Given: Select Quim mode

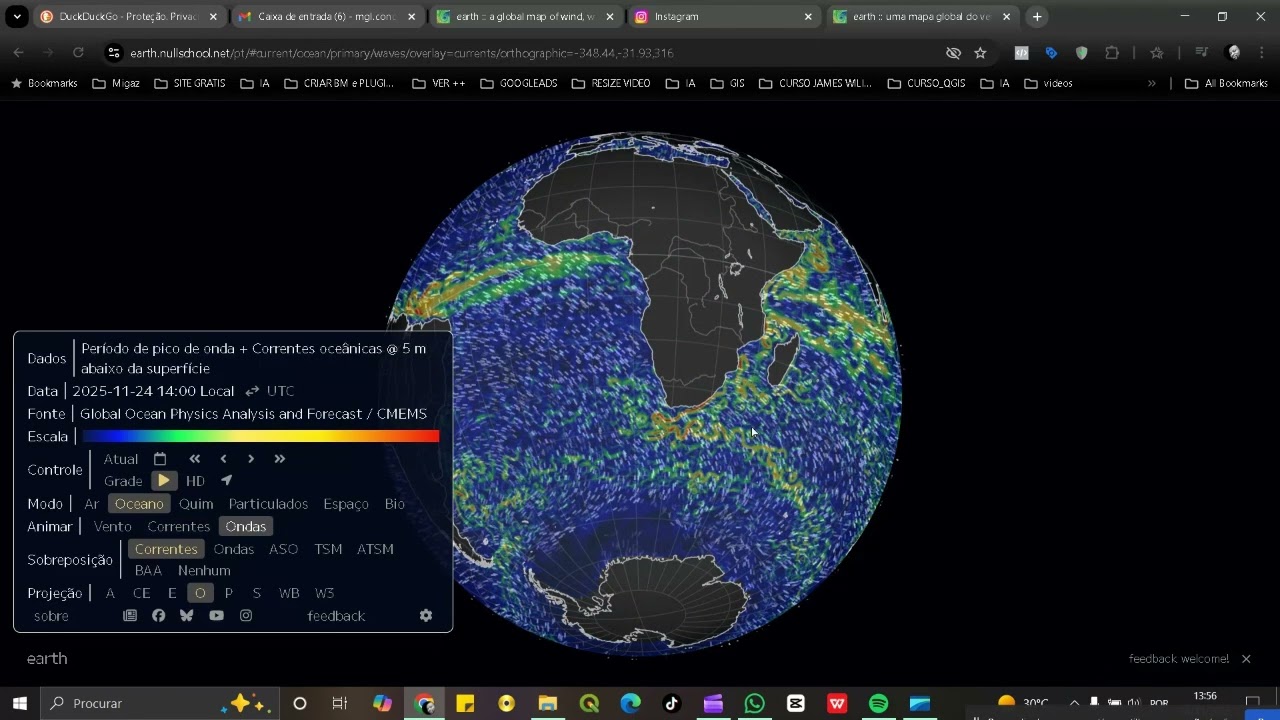Looking at the screenshot, I should coord(196,504).
